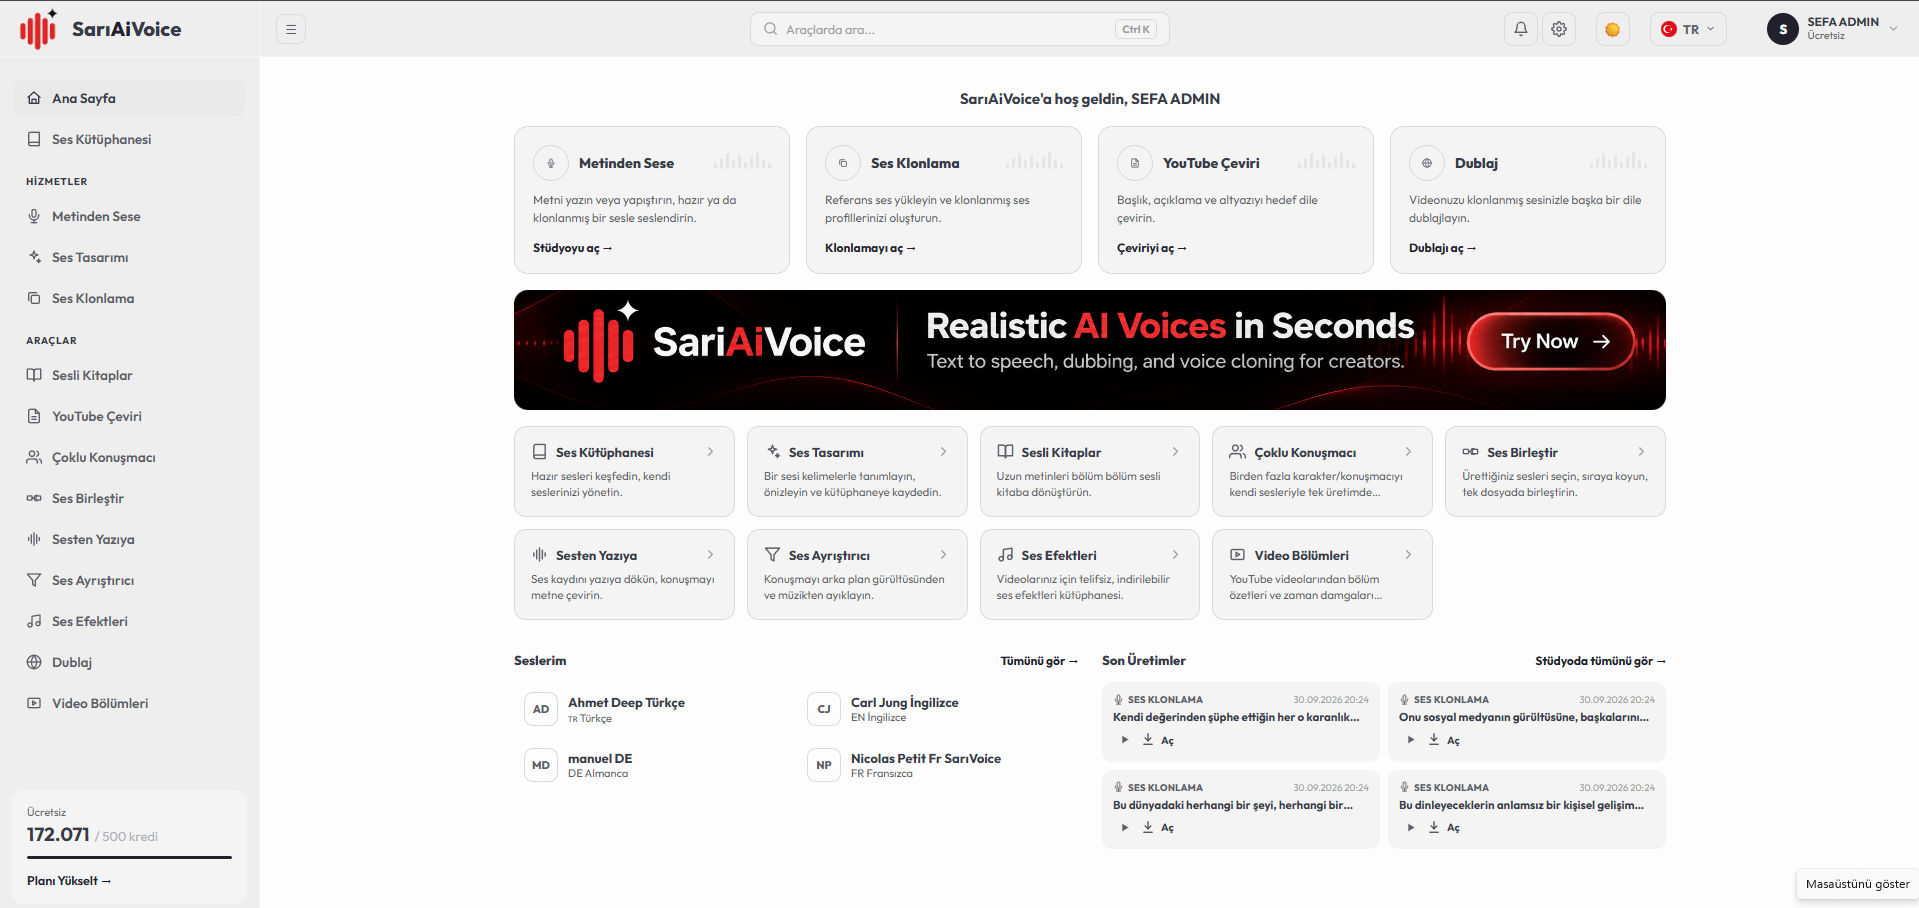Expand the Ses Kütüphanesi card chevron

pos(710,452)
